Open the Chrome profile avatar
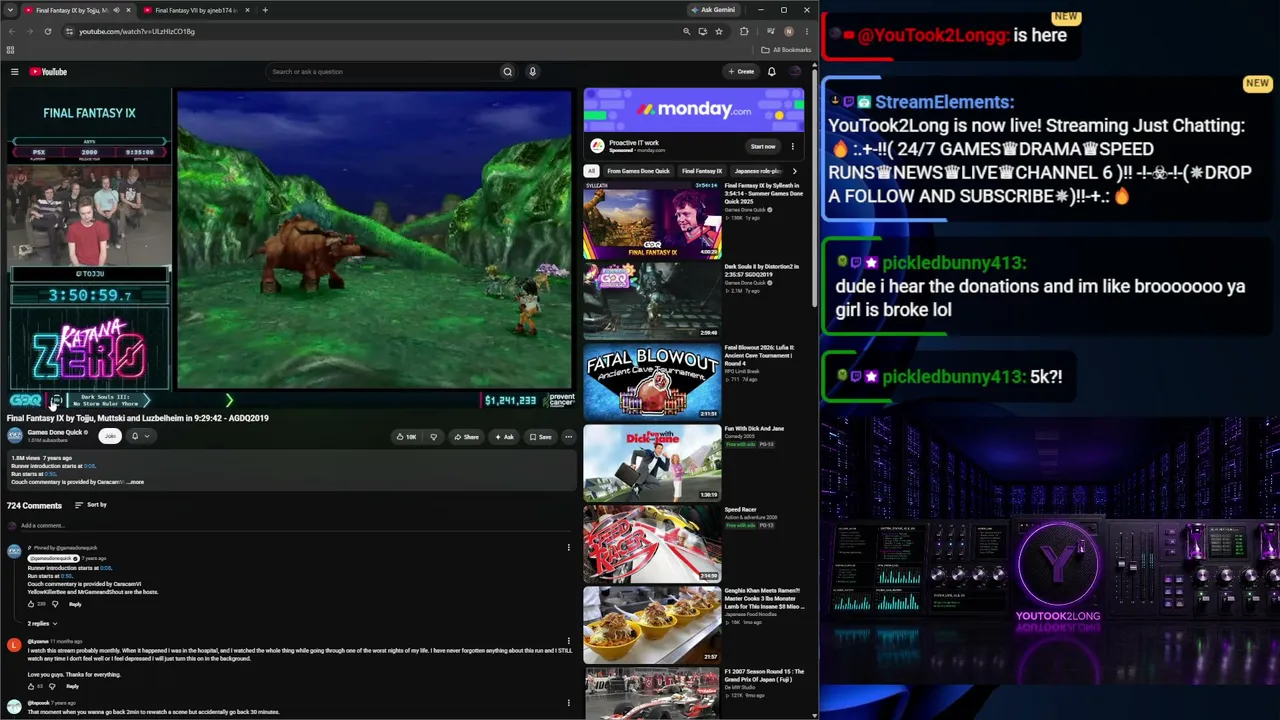This screenshot has height=720, width=1280. tap(789, 31)
